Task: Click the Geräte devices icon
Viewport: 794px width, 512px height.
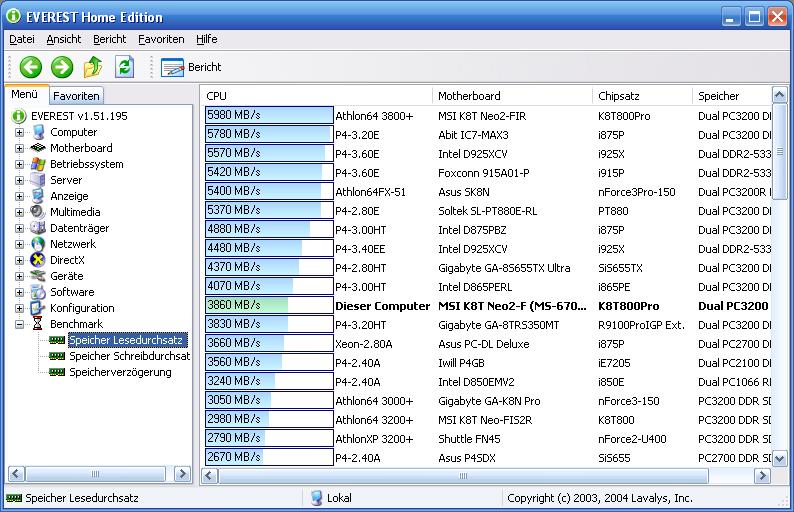Action: pos(38,276)
